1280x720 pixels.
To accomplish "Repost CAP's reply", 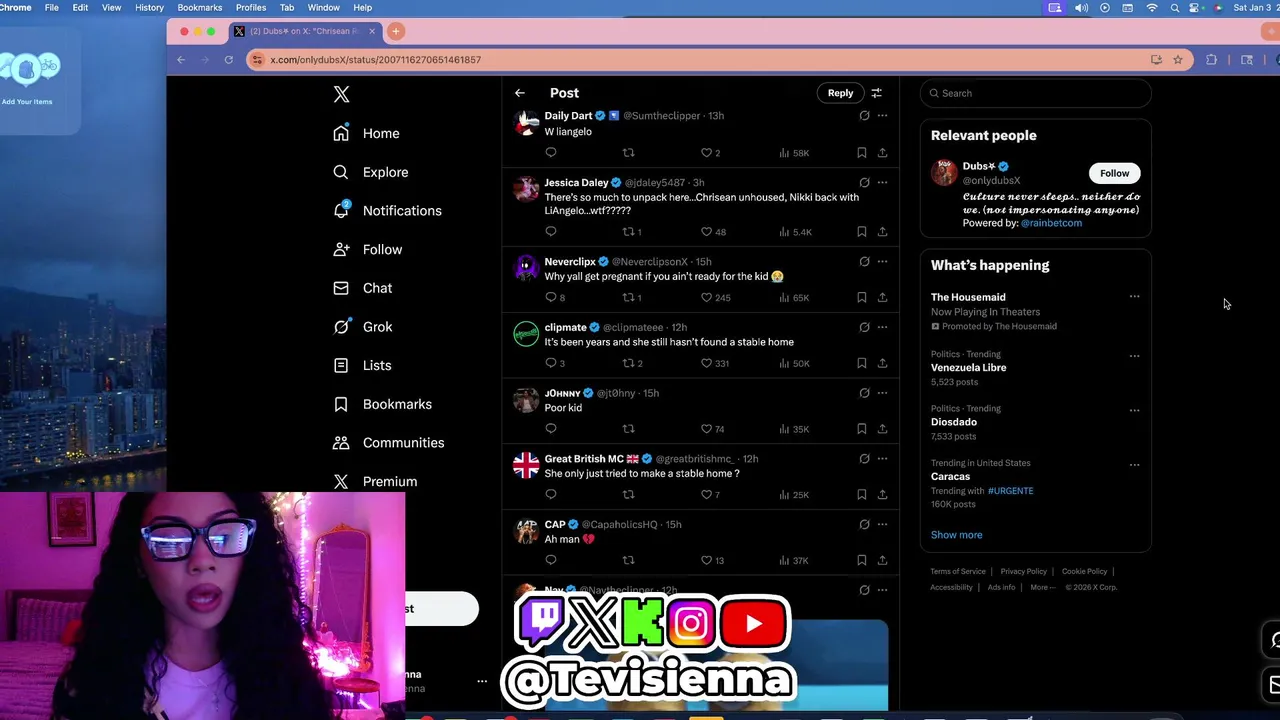I will coord(628,561).
